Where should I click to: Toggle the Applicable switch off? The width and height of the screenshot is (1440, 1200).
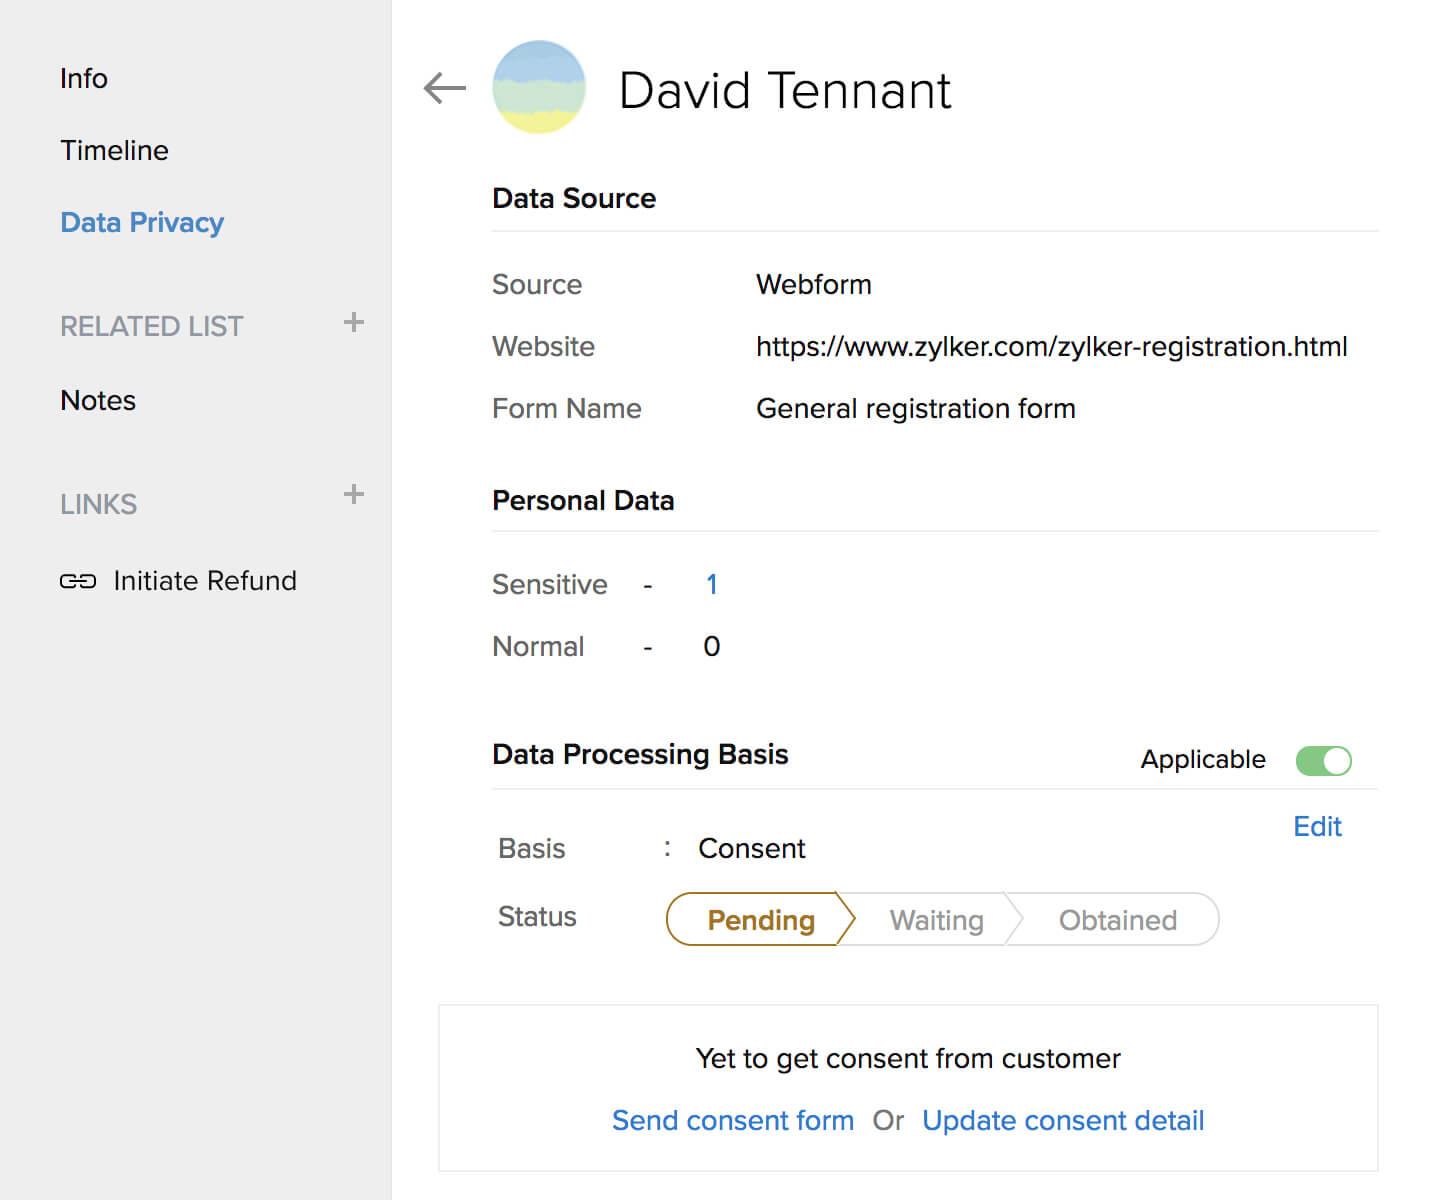point(1322,760)
